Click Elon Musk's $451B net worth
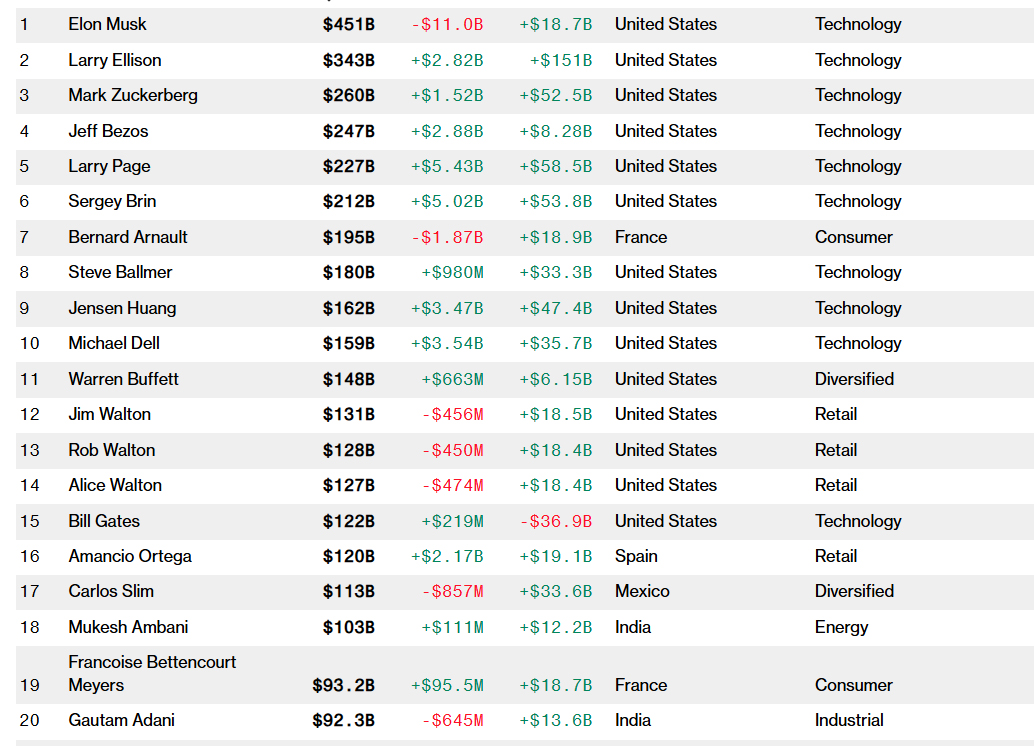 [348, 24]
